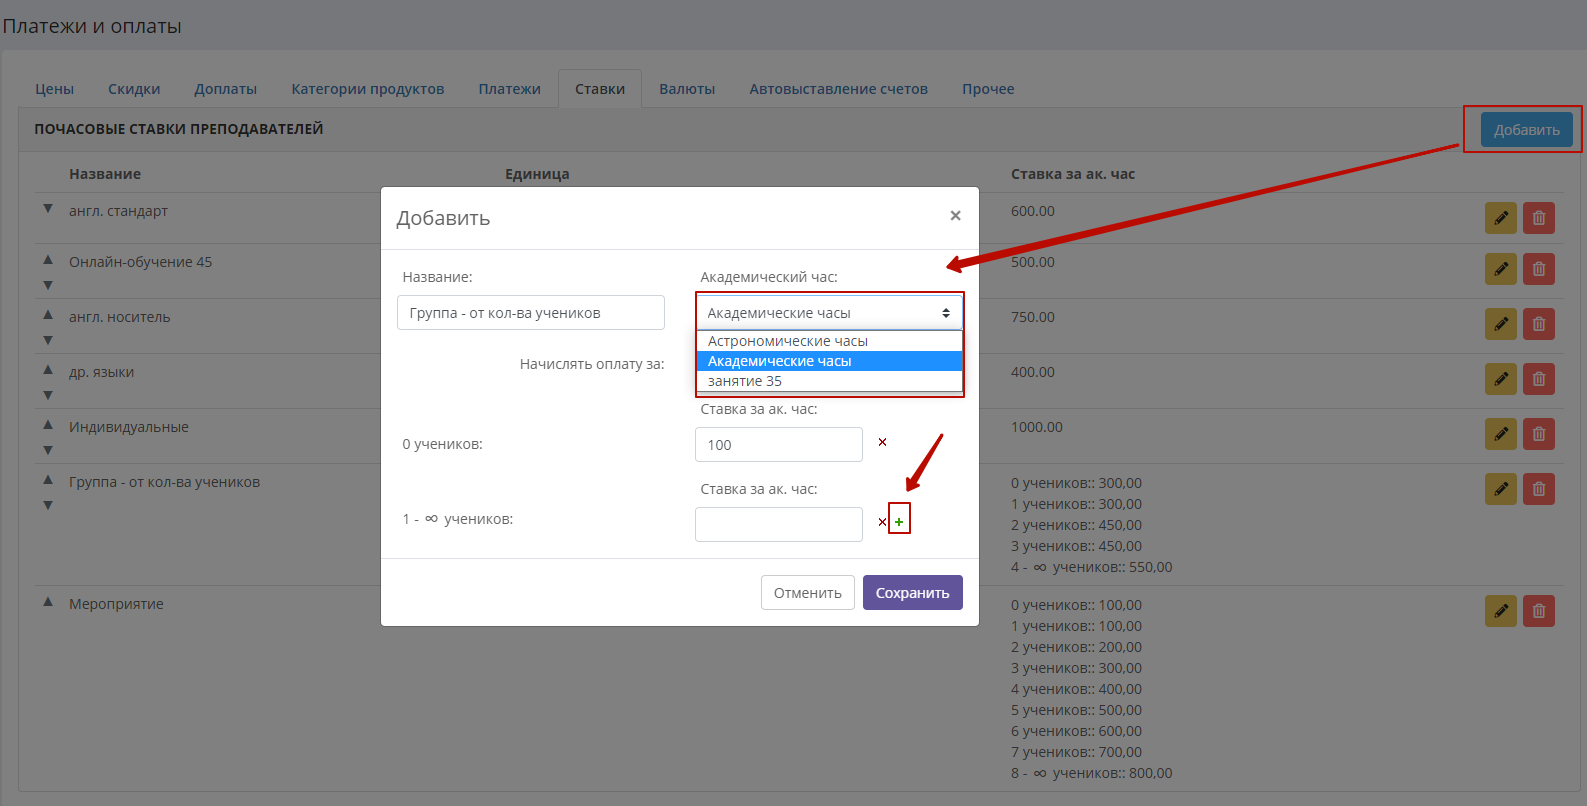The height and width of the screenshot is (806, 1587).
Task: Move англ. носитель row up
Action: tap(48, 314)
